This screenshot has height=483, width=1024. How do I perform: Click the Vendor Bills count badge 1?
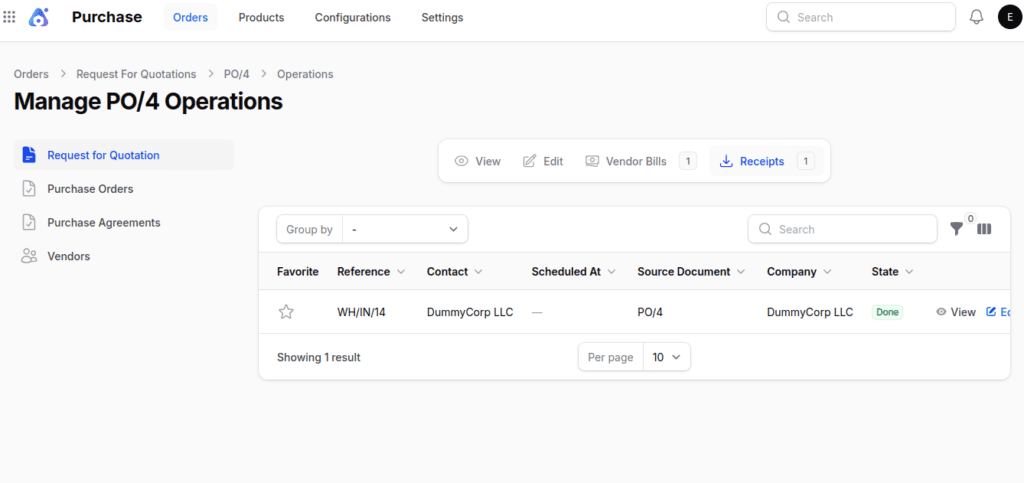[688, 161]
